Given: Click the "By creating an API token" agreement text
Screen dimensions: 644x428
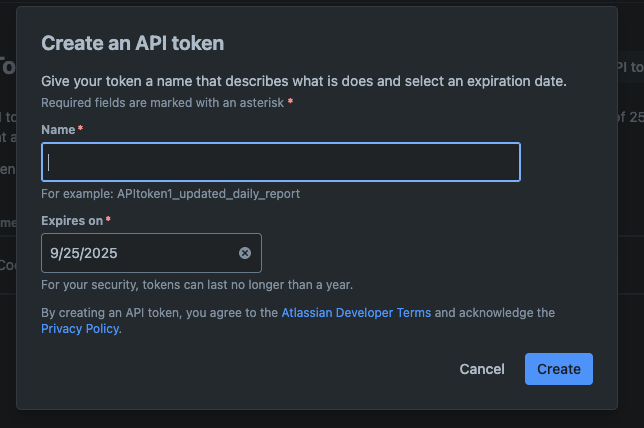Looking at the screenshot, I should pyautogui.click(x=160, y=313).
